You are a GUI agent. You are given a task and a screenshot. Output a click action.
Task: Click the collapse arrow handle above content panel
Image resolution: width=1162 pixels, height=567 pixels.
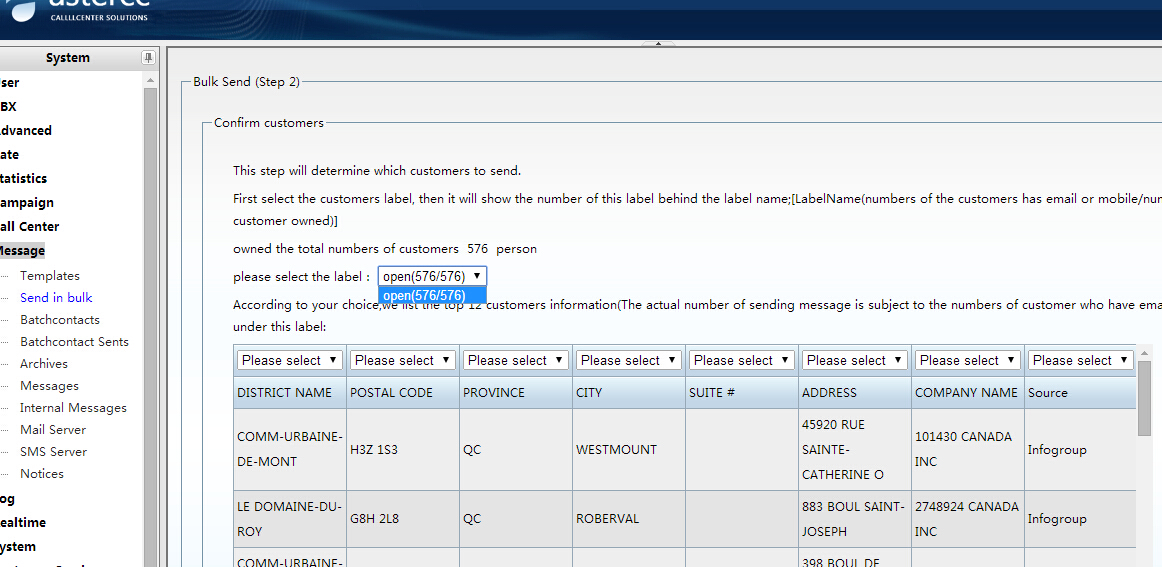[x=658, y=44]
